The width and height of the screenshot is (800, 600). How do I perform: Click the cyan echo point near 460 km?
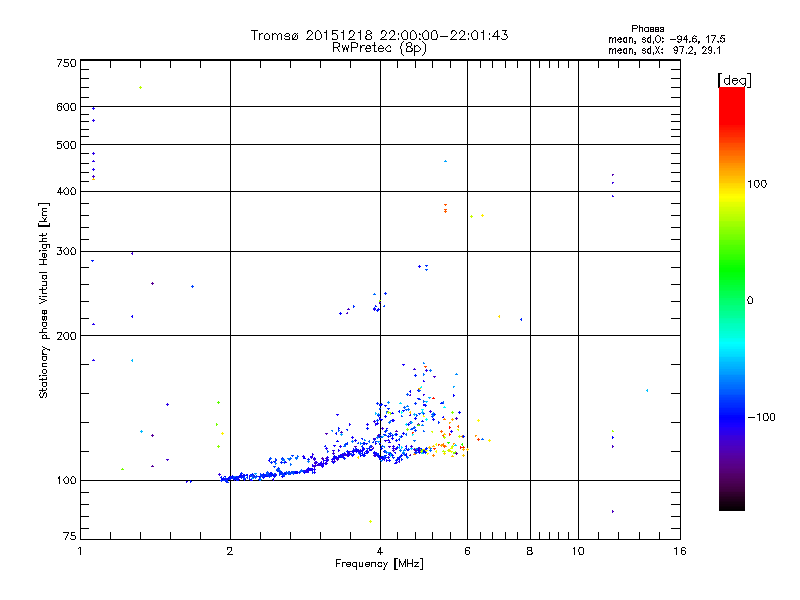[445, 161]
